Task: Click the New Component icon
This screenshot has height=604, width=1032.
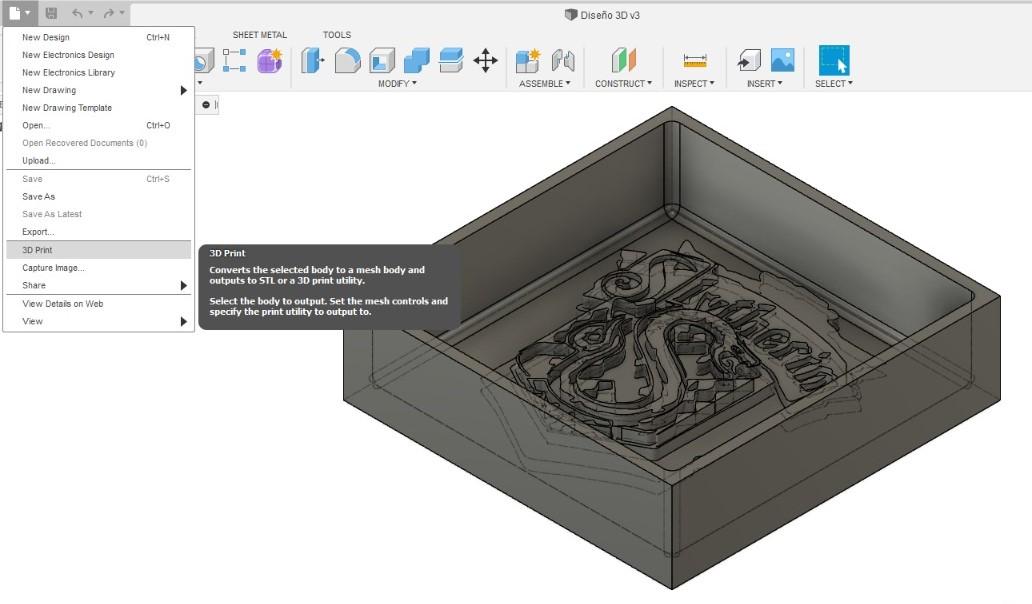Action: [528, 61]
